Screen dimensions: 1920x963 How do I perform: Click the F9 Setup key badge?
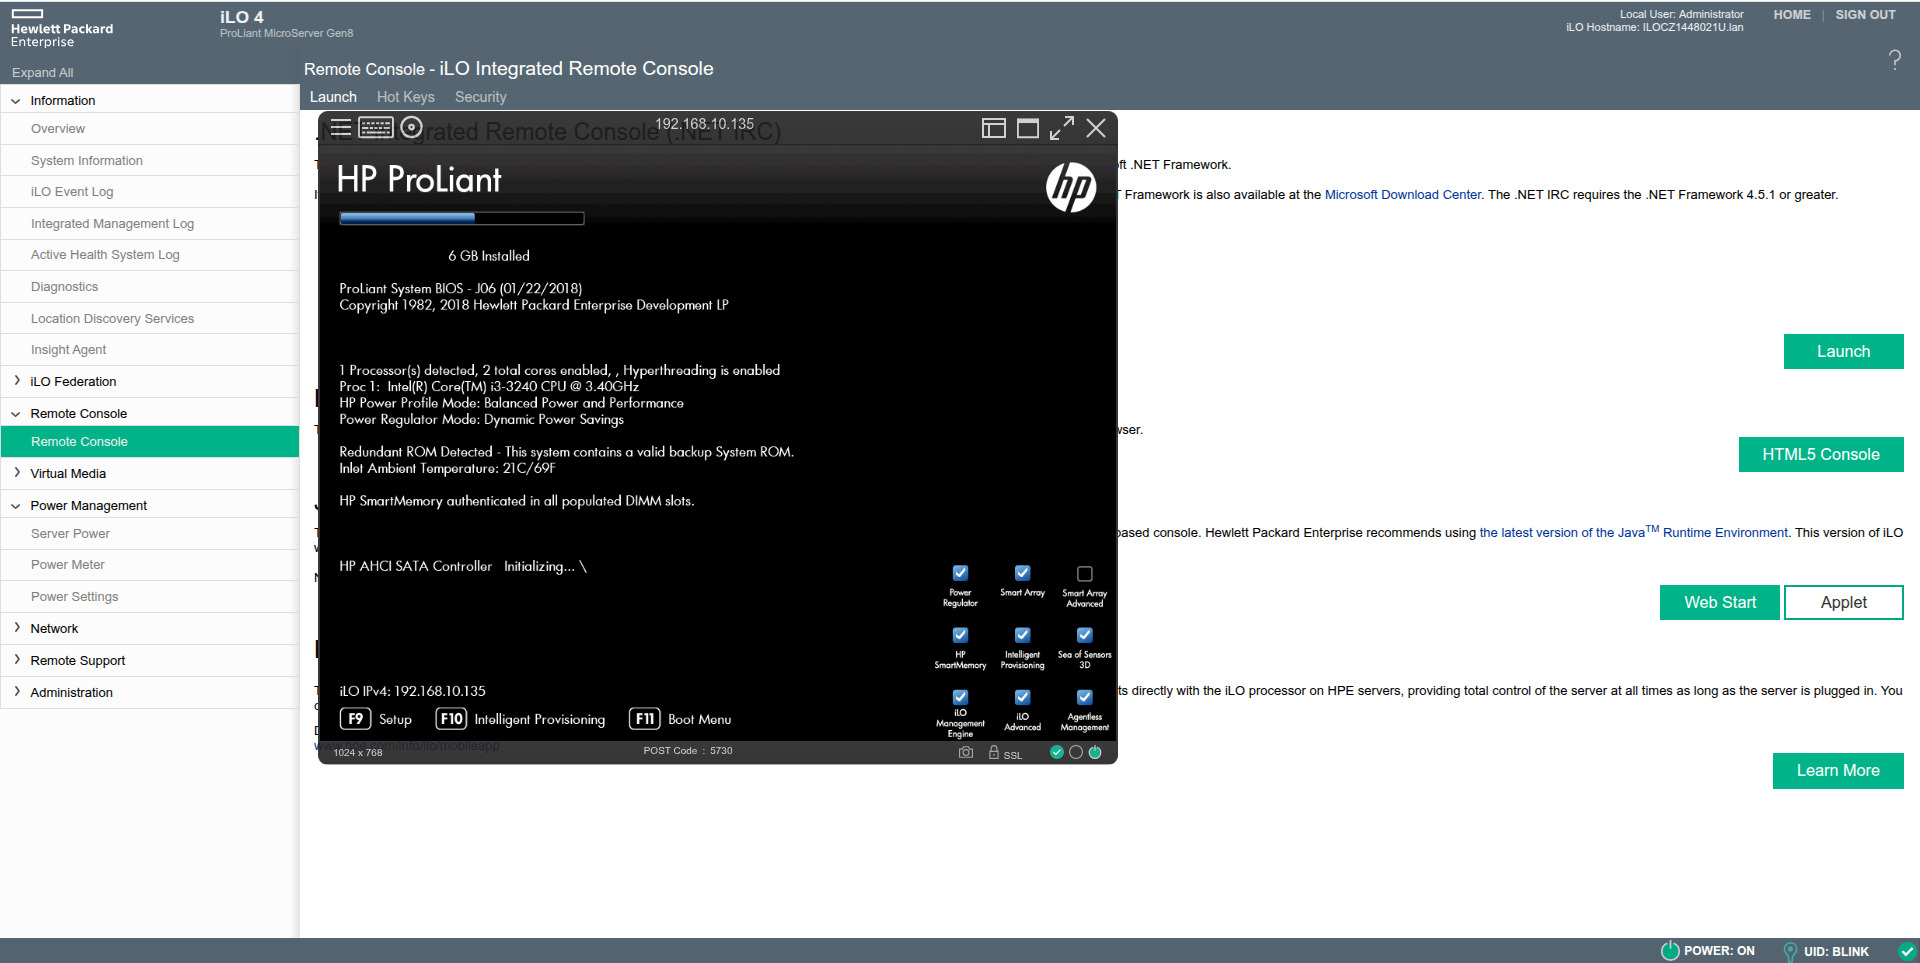(x=355, y=719)
